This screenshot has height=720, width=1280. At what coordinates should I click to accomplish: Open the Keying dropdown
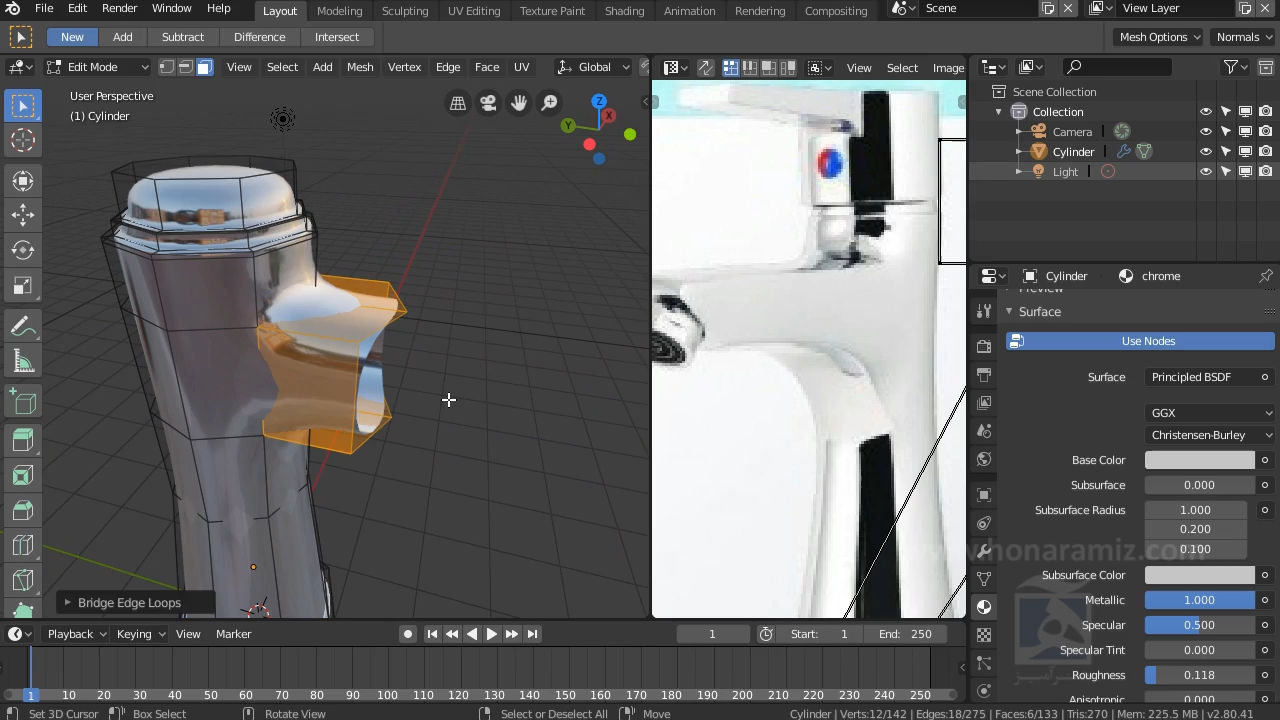click(x=140, y=634)
